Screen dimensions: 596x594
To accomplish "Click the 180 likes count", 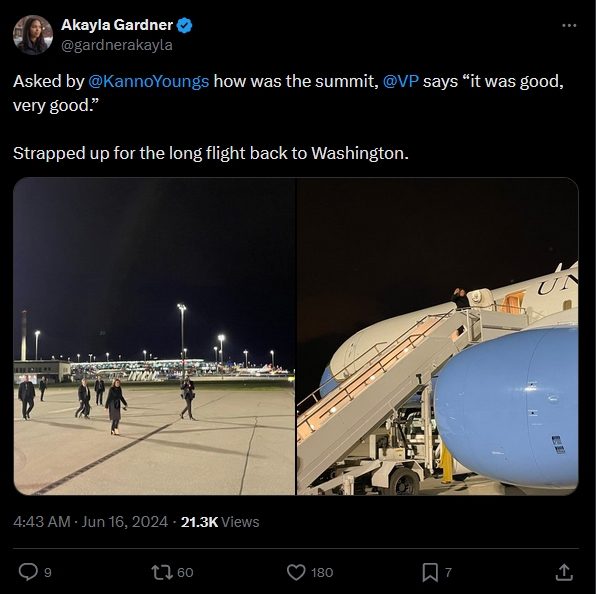I will coord(322,572).
